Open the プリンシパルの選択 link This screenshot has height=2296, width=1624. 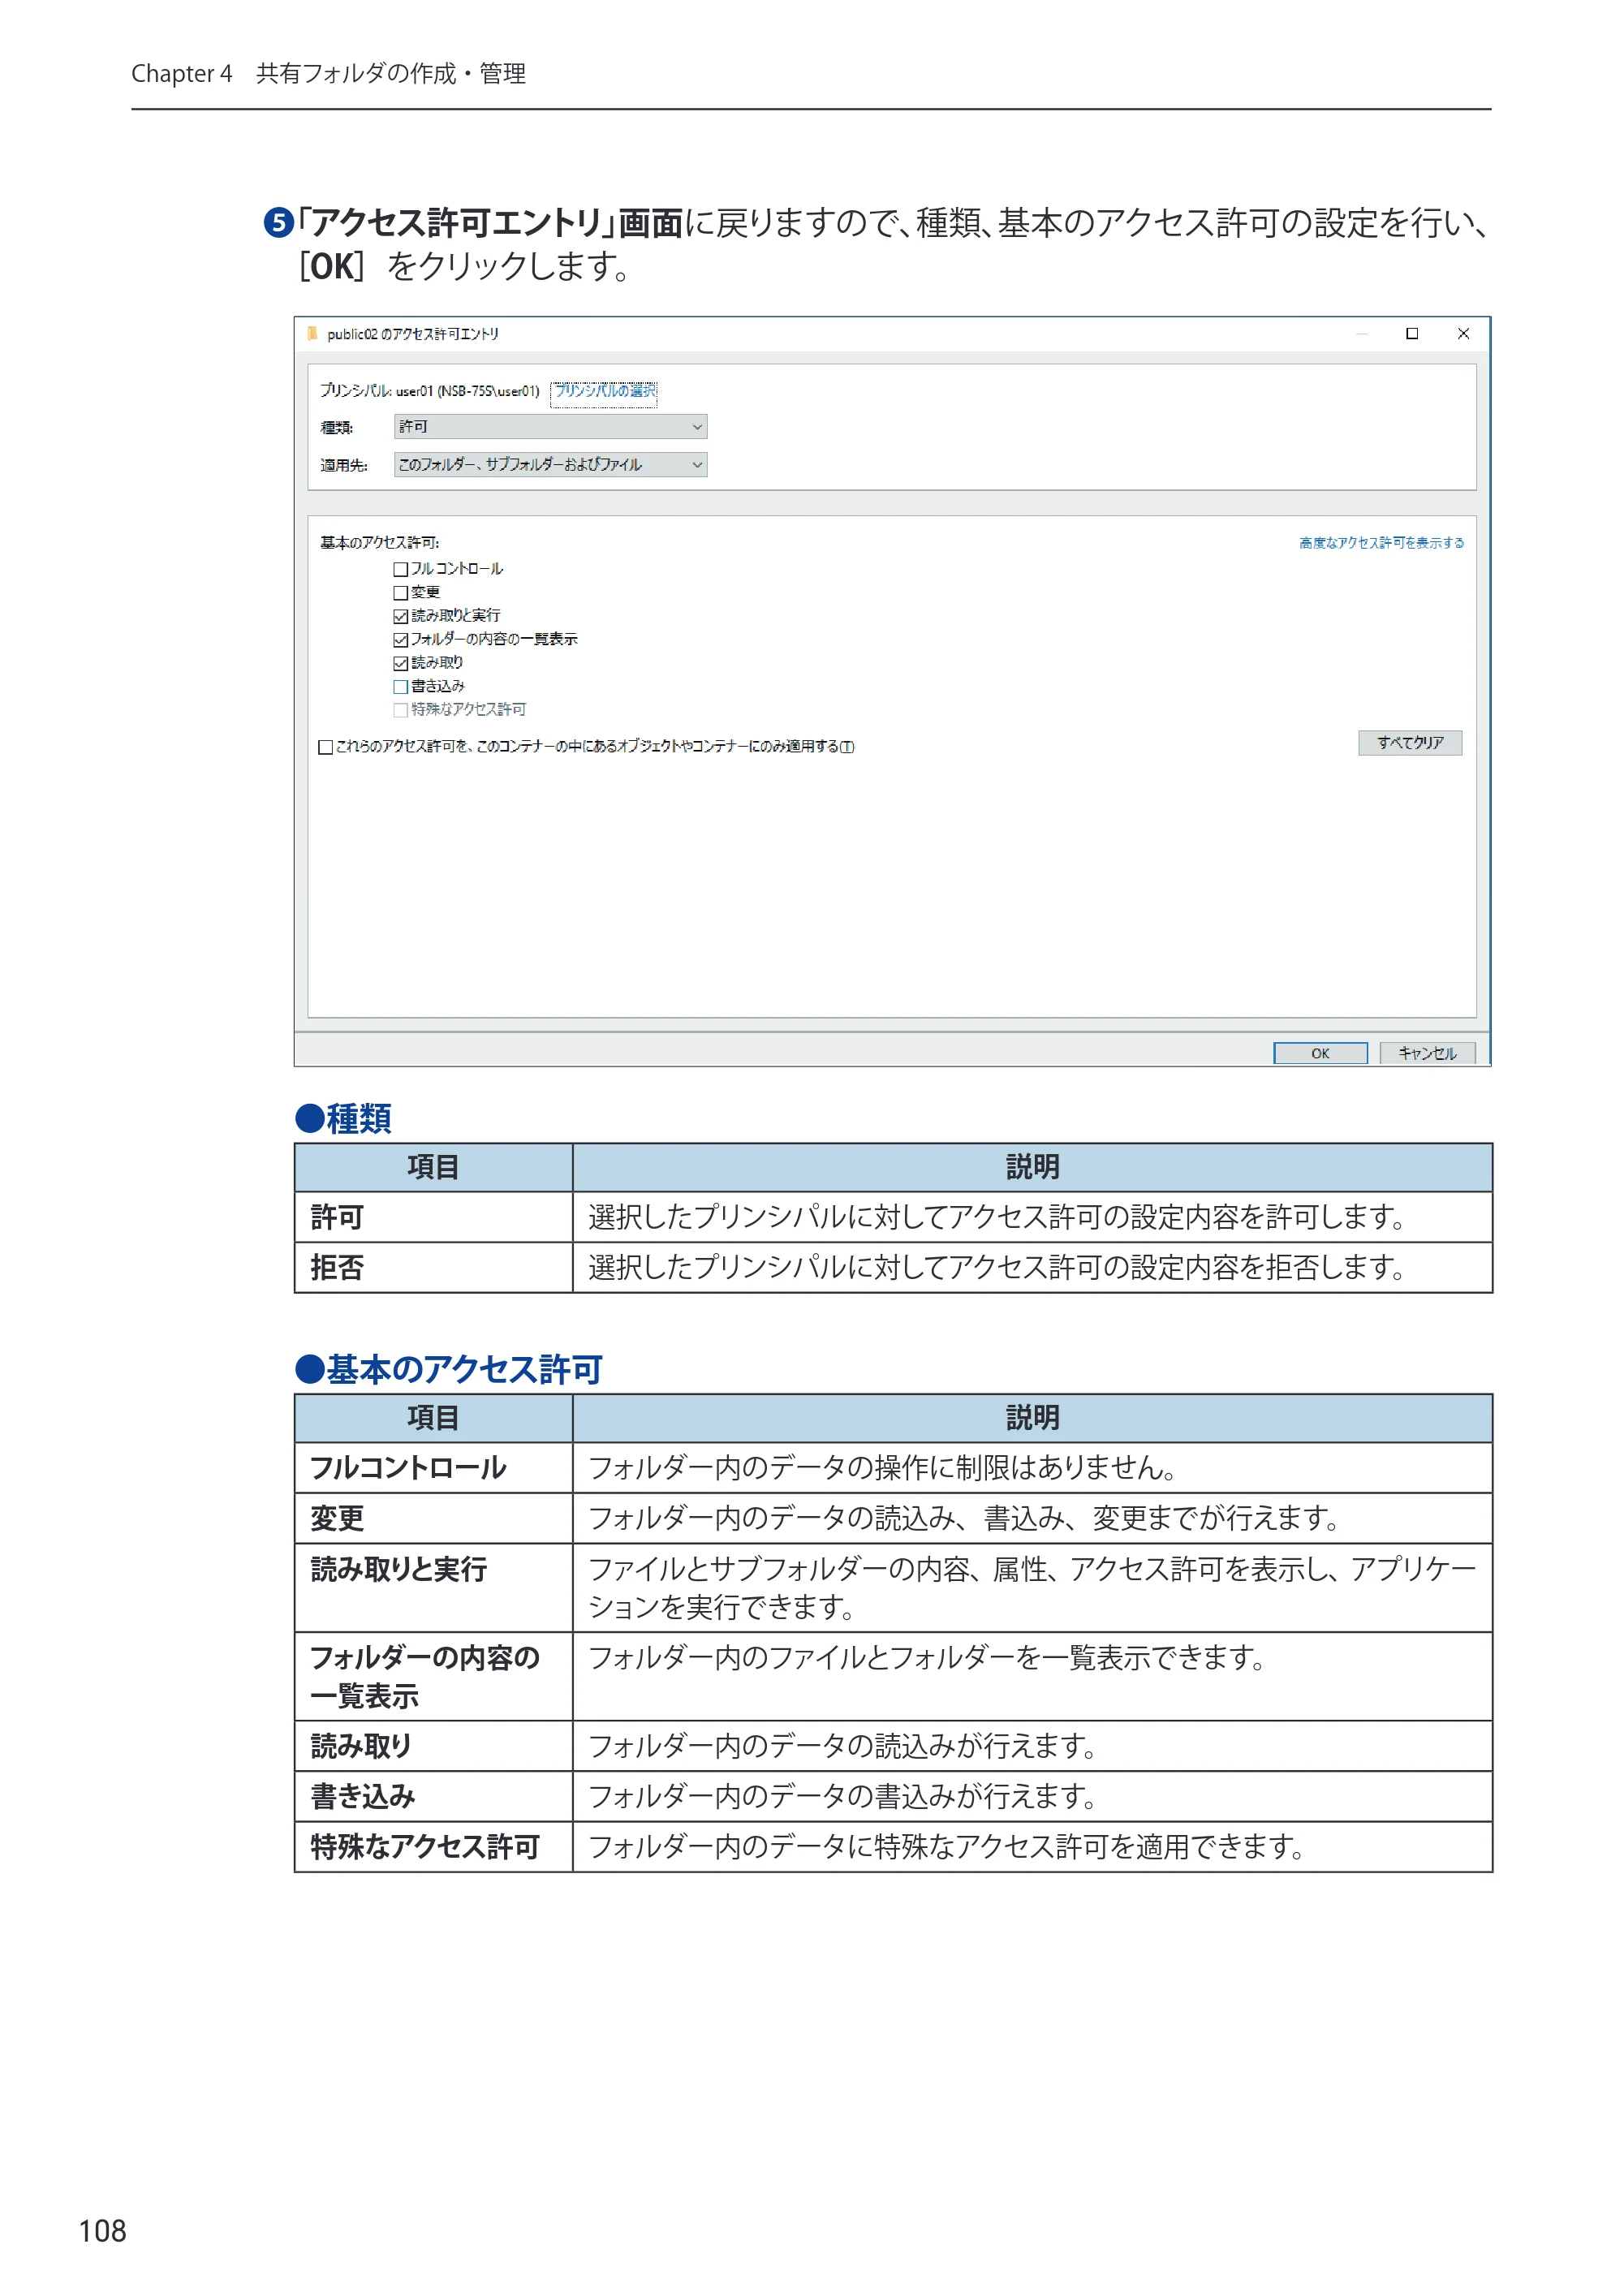pyautogui.click(x=604, y=391)
